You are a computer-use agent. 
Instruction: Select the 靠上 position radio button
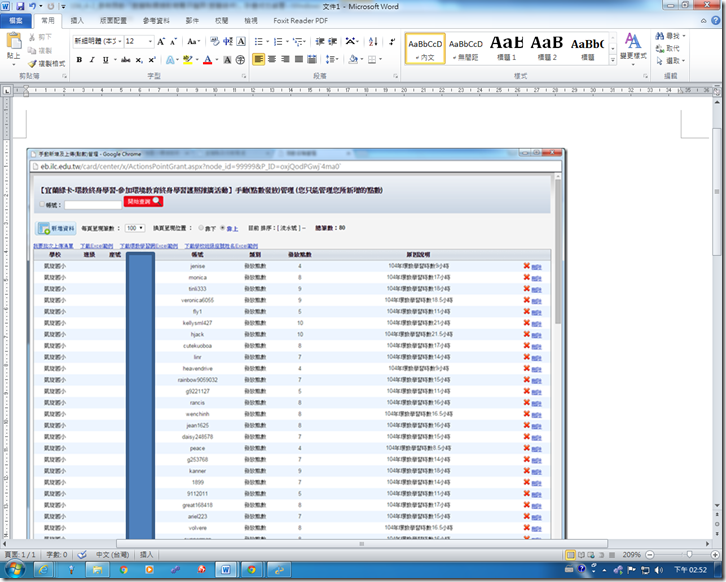[222, 228]
